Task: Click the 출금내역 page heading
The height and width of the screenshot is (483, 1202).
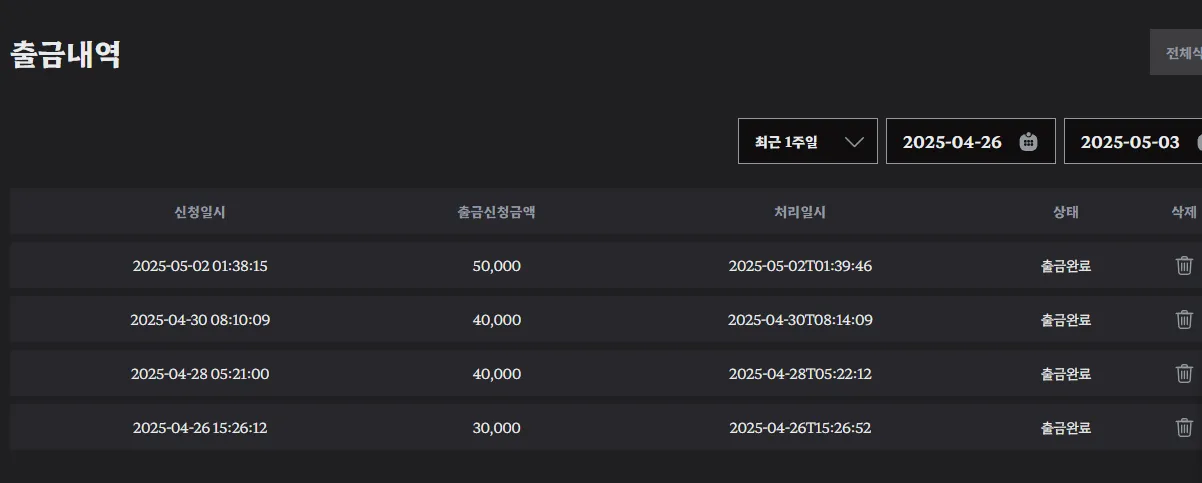Action: click(x=66, y=54)
